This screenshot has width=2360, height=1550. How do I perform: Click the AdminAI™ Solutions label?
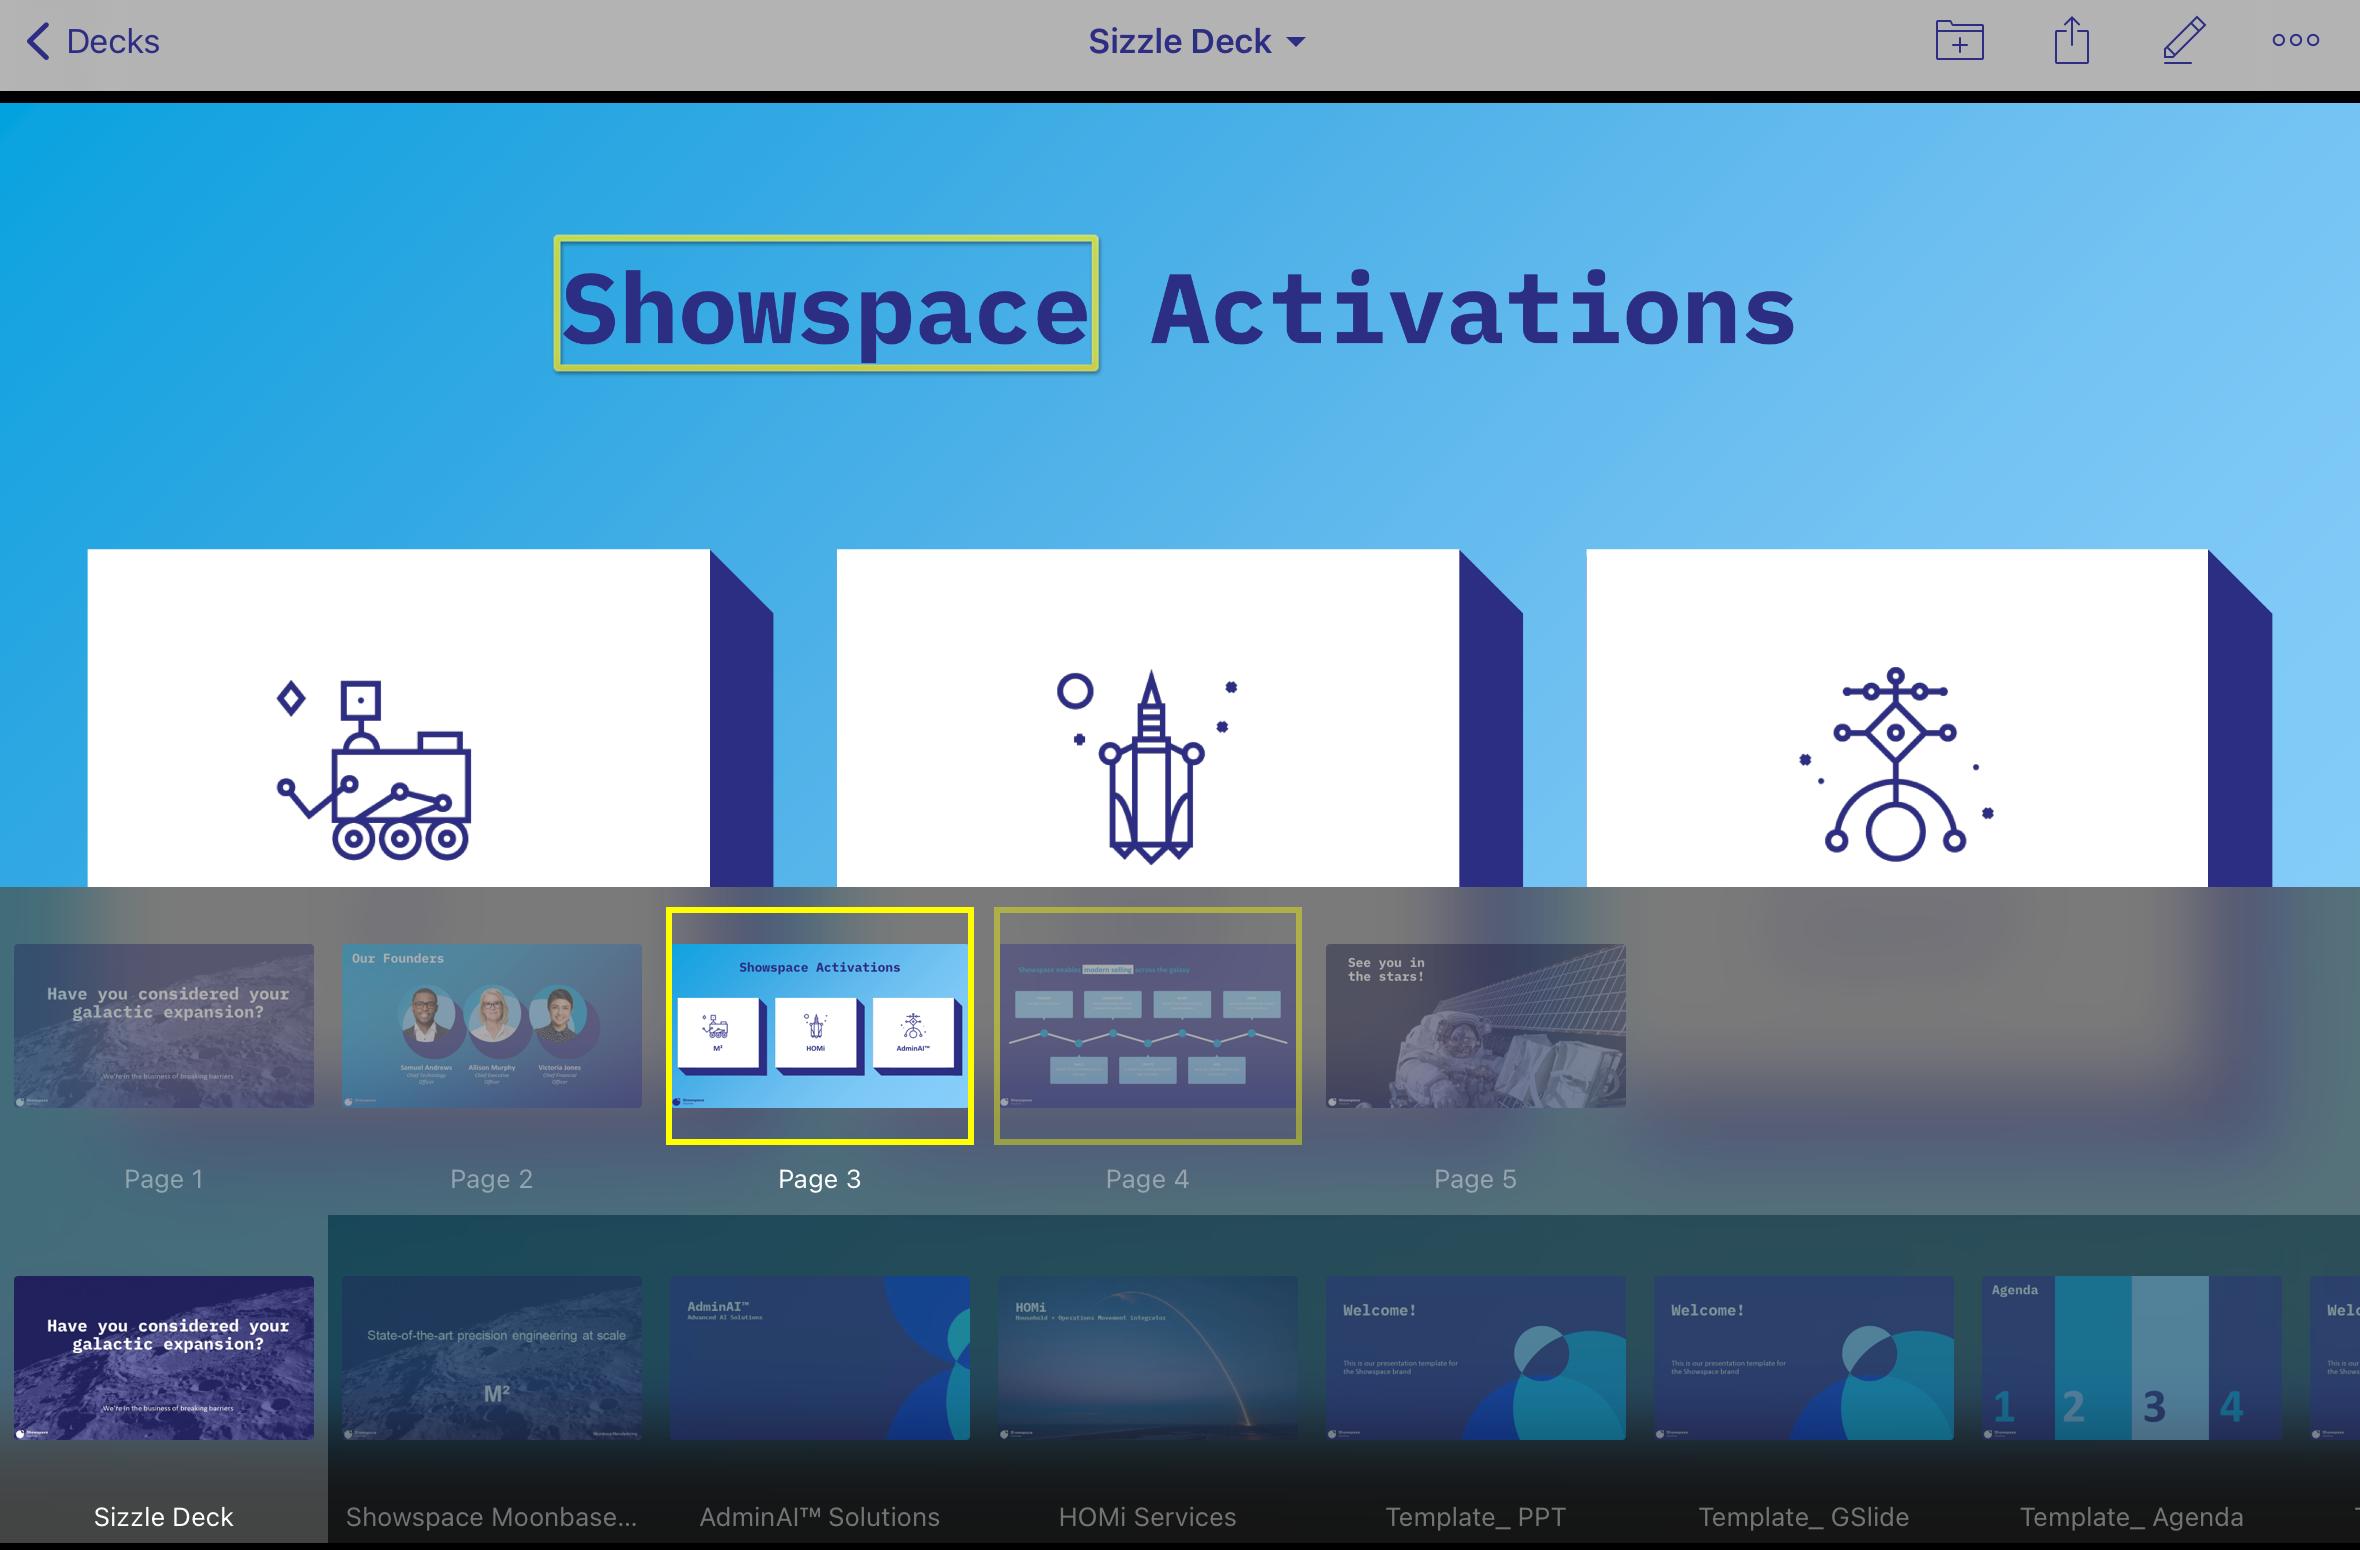pyautogui.click(x=820, y=1517)
